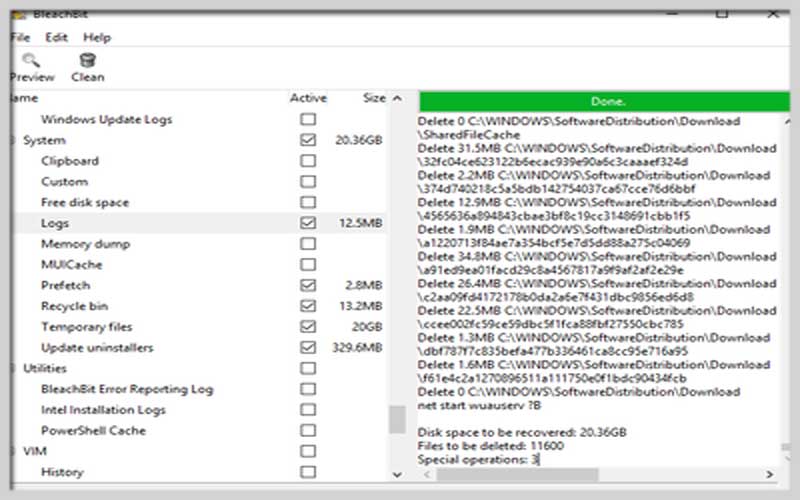The height and width of the screenshot is (500, 800).
Task: Tick the Clipboard checkbox
Action: (x=308, y=161)
